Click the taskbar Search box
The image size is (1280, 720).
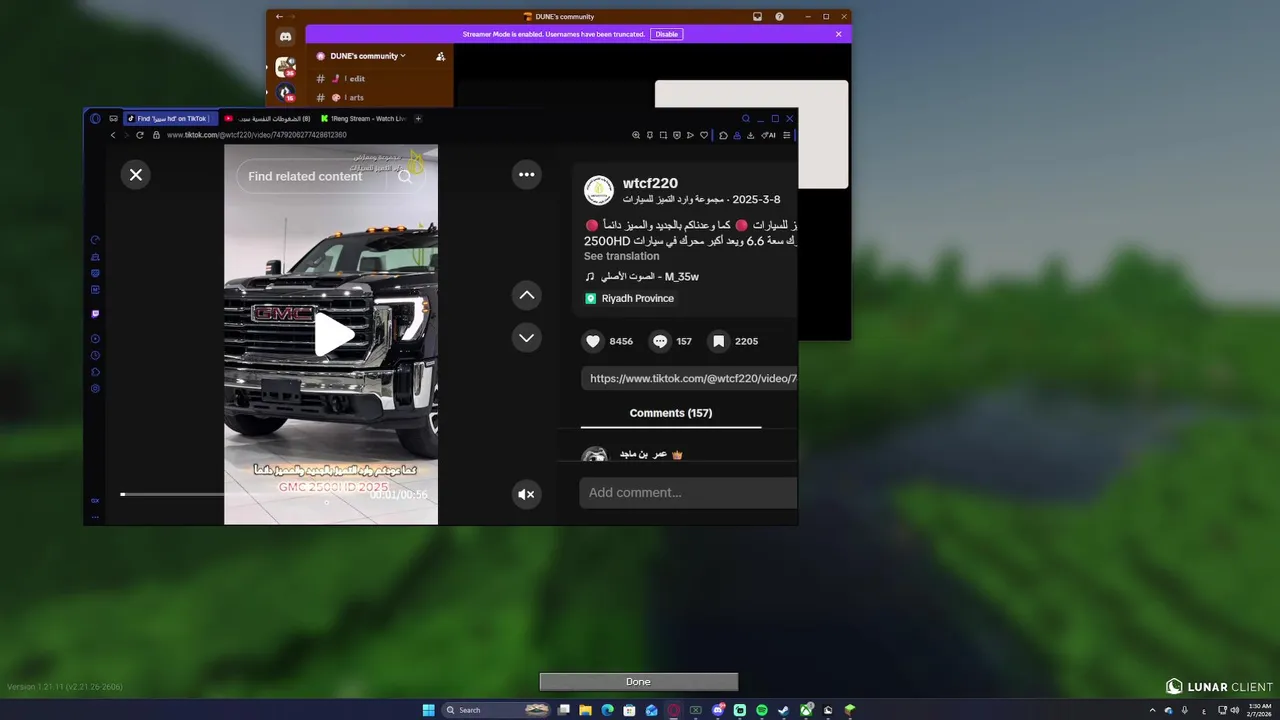[x=496, y=710]
